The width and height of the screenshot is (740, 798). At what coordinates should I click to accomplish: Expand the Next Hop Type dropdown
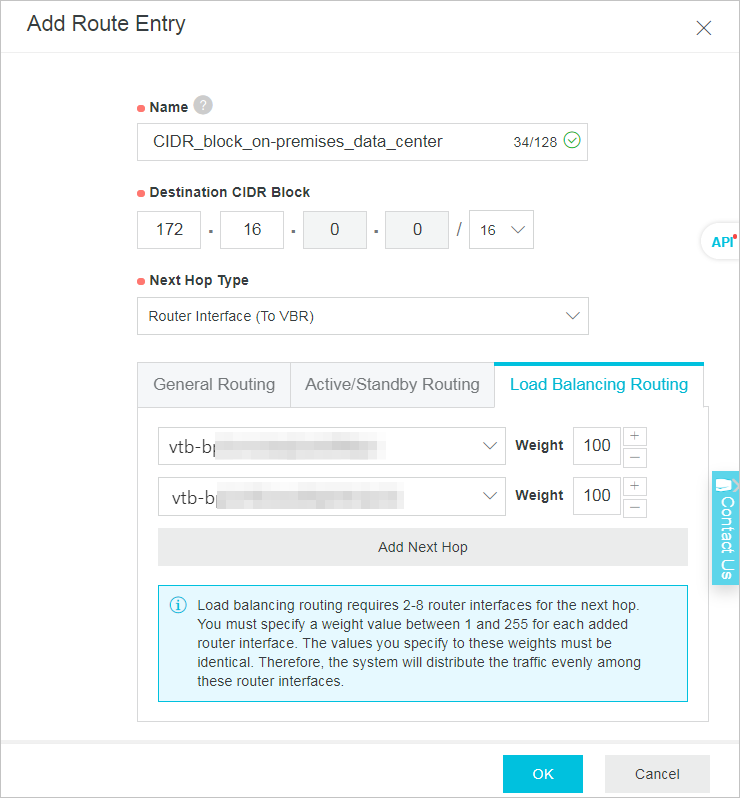coord(363,316)
